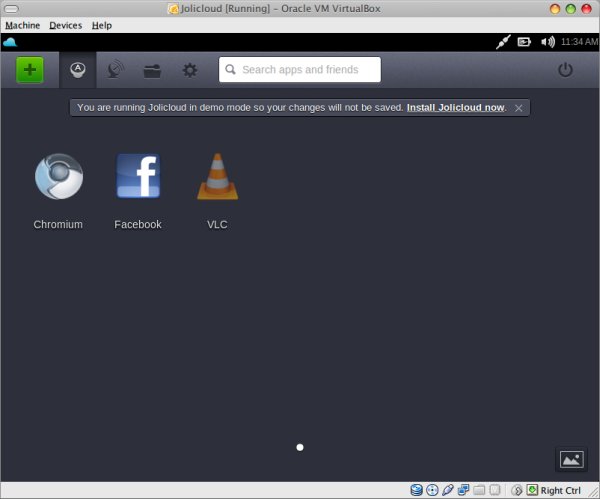Image resolution: width=600 pixels, height=499 pixels.
Task: Click the VirtualBox optical disc status icon
Action: (x=432, y=490)
